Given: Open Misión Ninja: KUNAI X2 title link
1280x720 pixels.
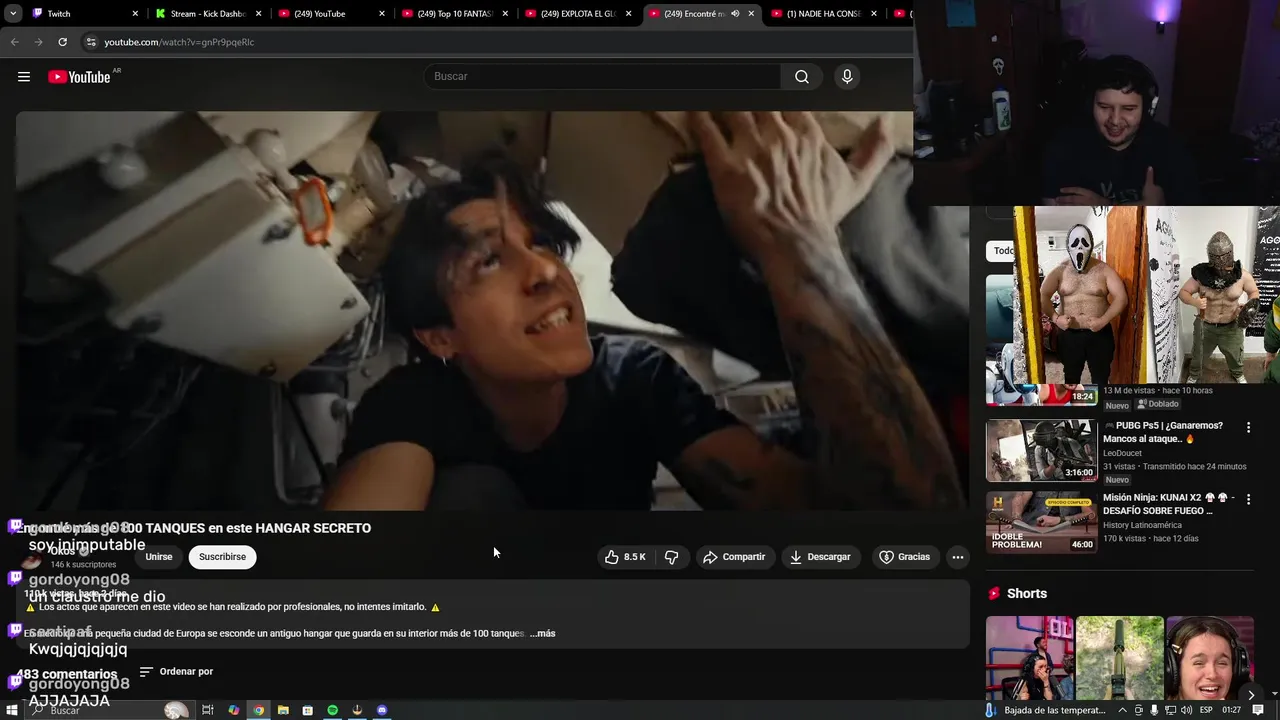Looking at the screenshot, I should [1169, 504].
